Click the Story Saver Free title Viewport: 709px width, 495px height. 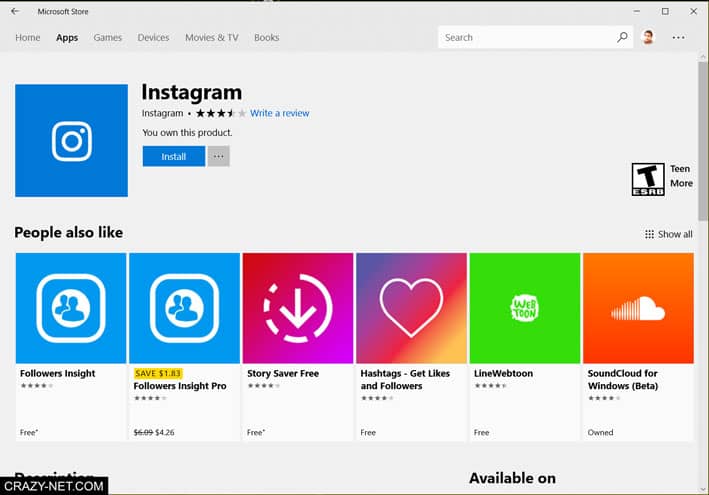(283, 373)
